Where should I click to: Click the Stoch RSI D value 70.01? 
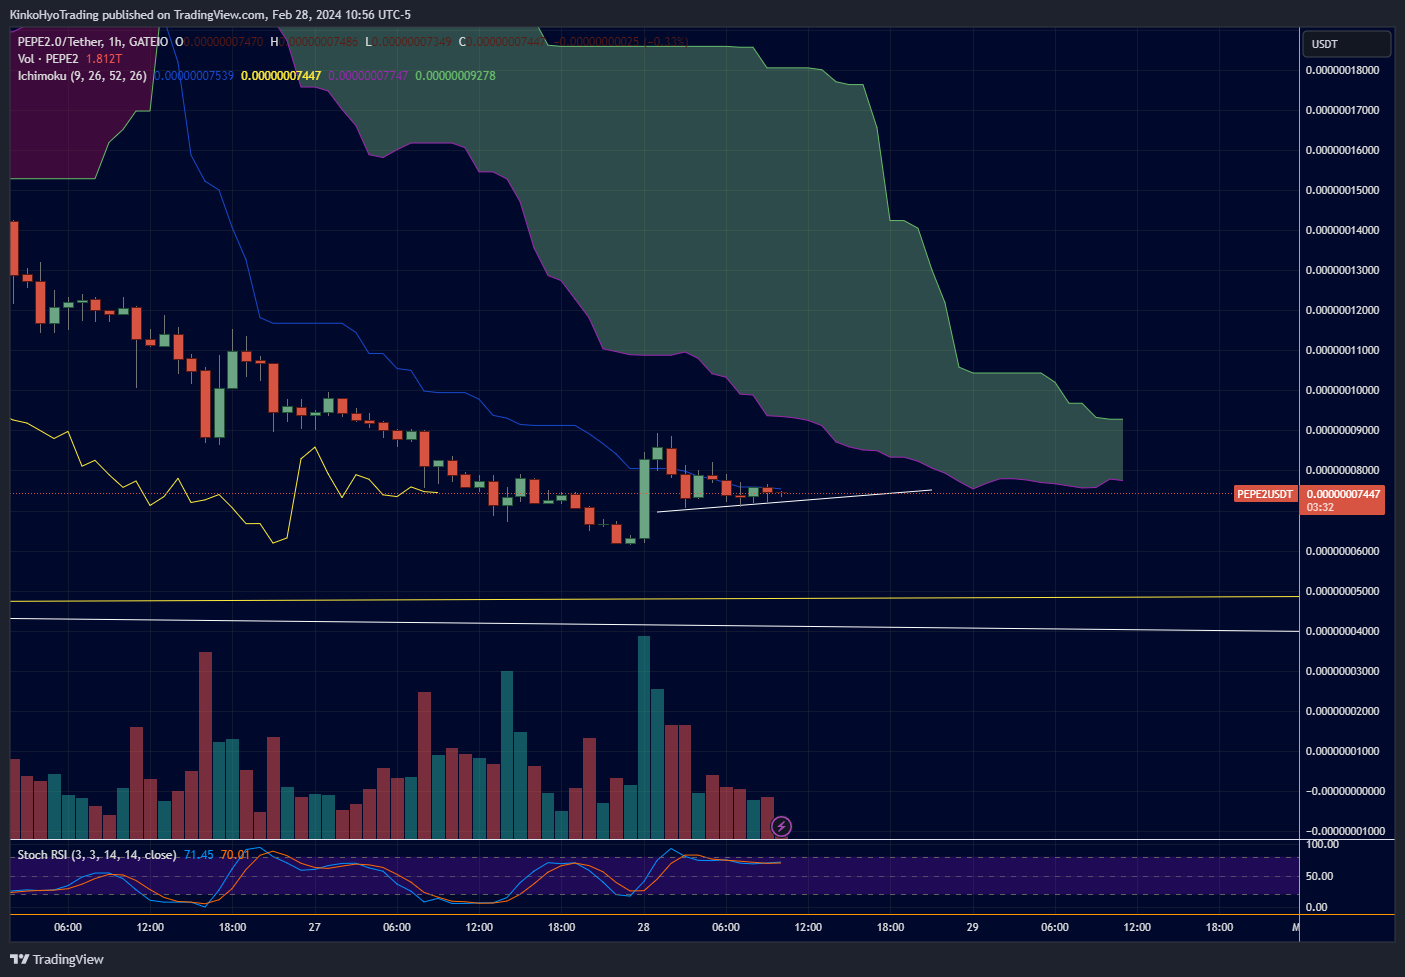tap(235, 855)
